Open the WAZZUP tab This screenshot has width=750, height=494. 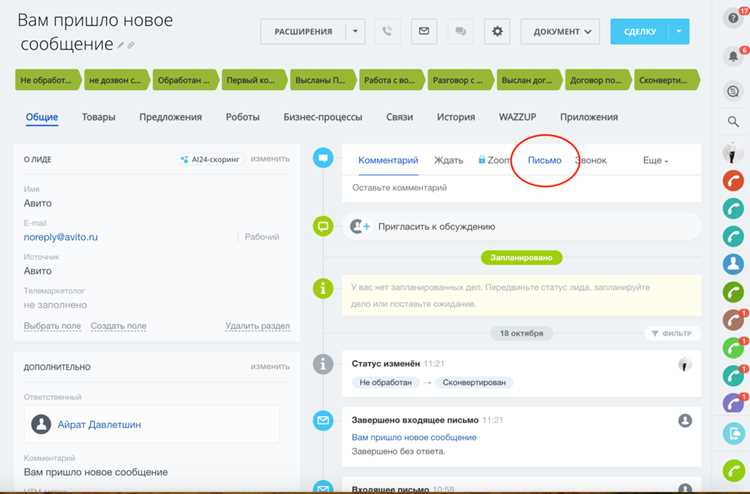tap(518, 117)
